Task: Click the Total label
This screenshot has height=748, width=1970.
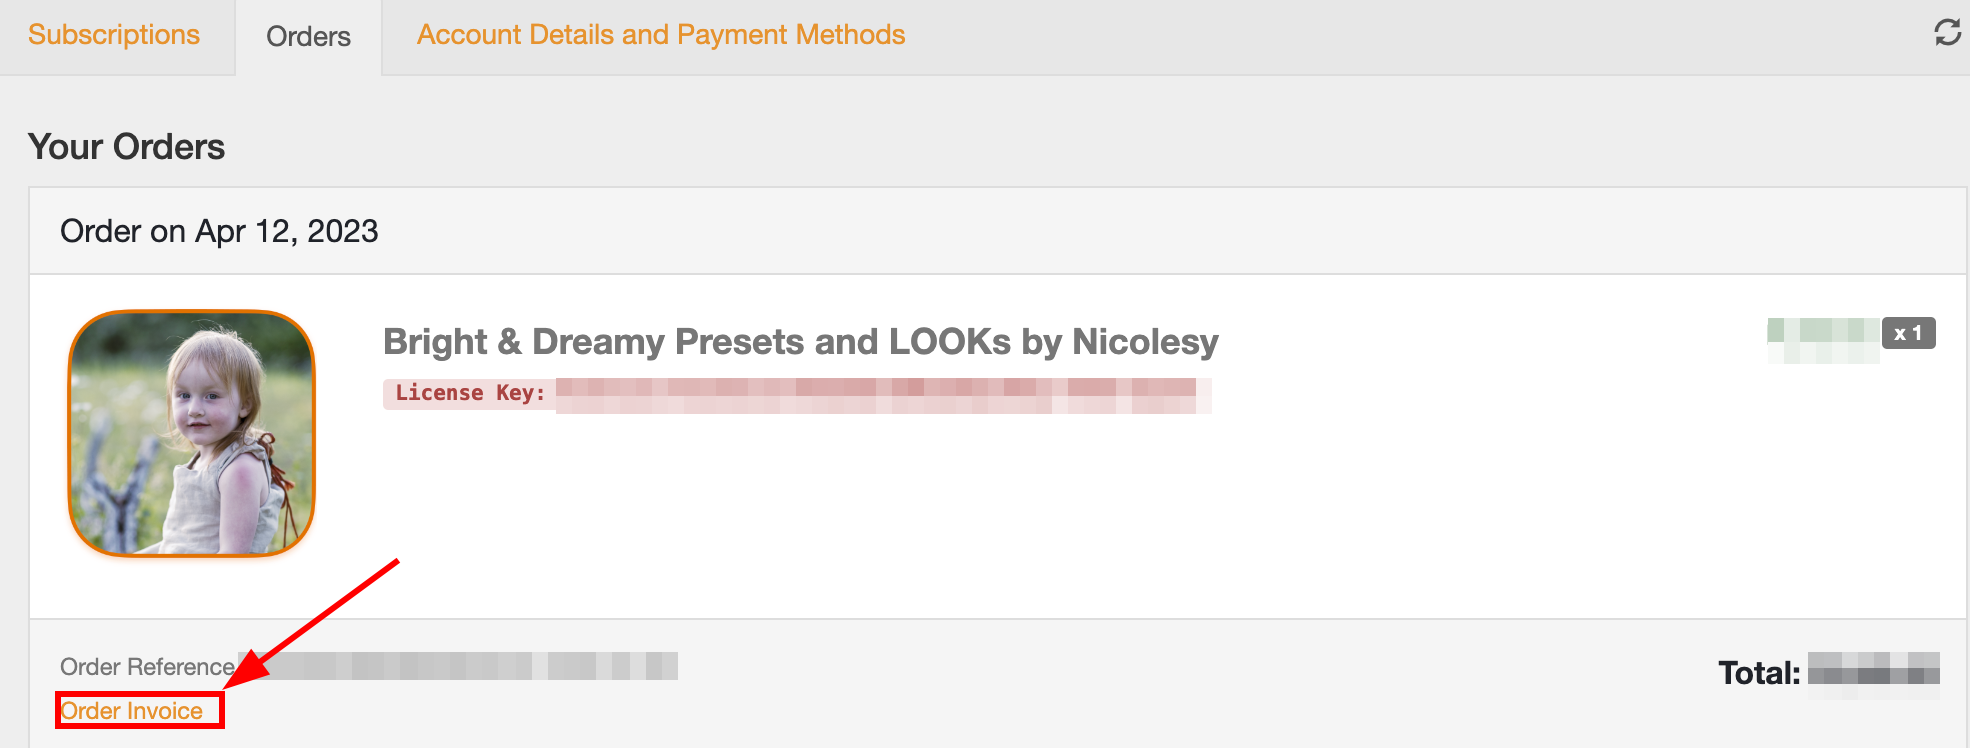Action: 1759,673
